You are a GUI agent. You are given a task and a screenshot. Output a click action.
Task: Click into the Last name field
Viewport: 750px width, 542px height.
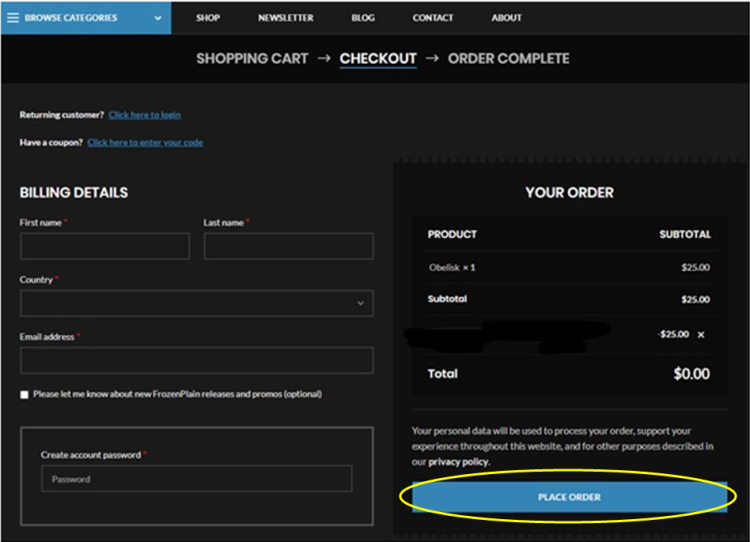(x=288, y=246)
